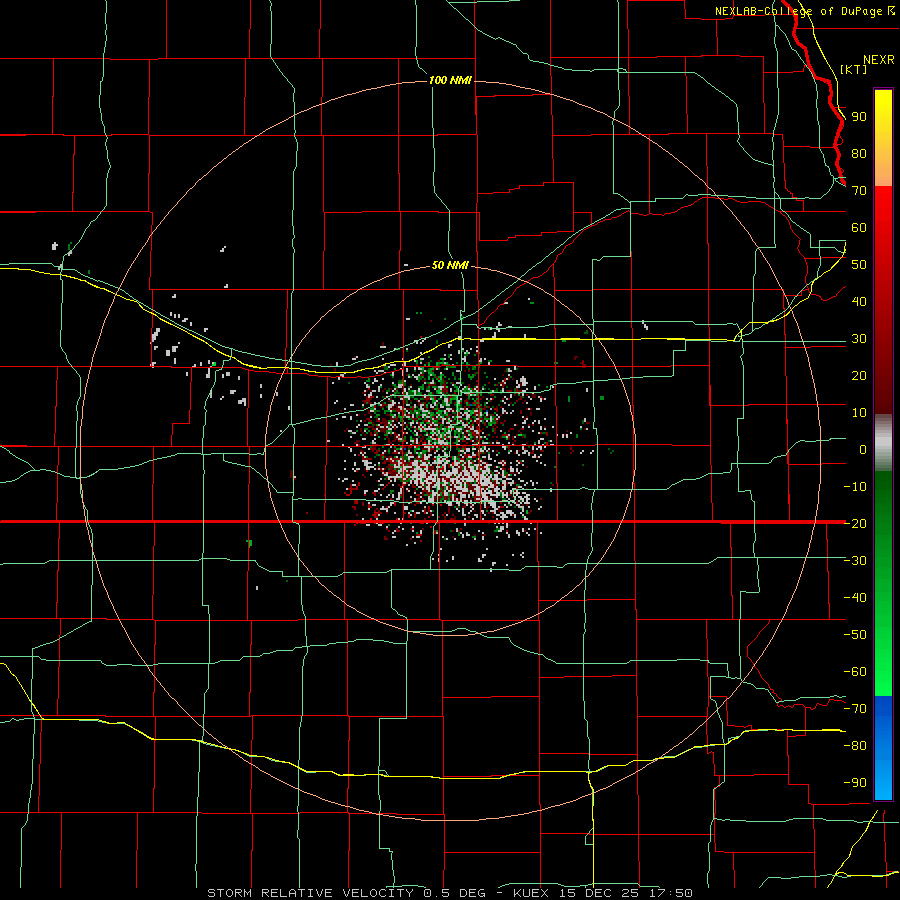Pick the blue band of the color scale

[883, 747]
